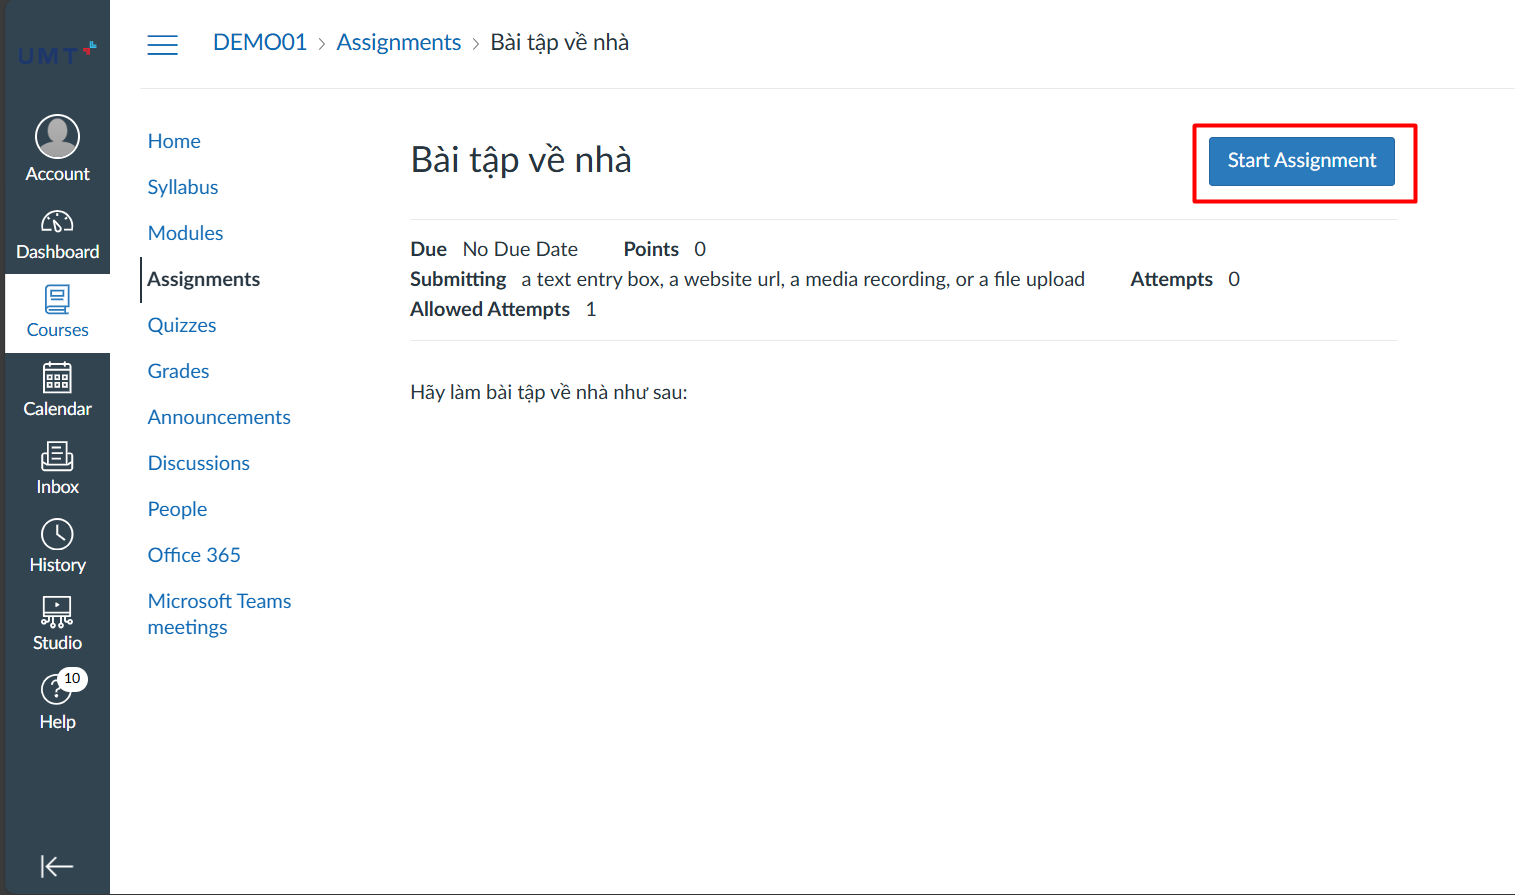Open the Assignments breadcrumb link
The width and height of the screenshot is (1515, 895).
tap(398, 42)
